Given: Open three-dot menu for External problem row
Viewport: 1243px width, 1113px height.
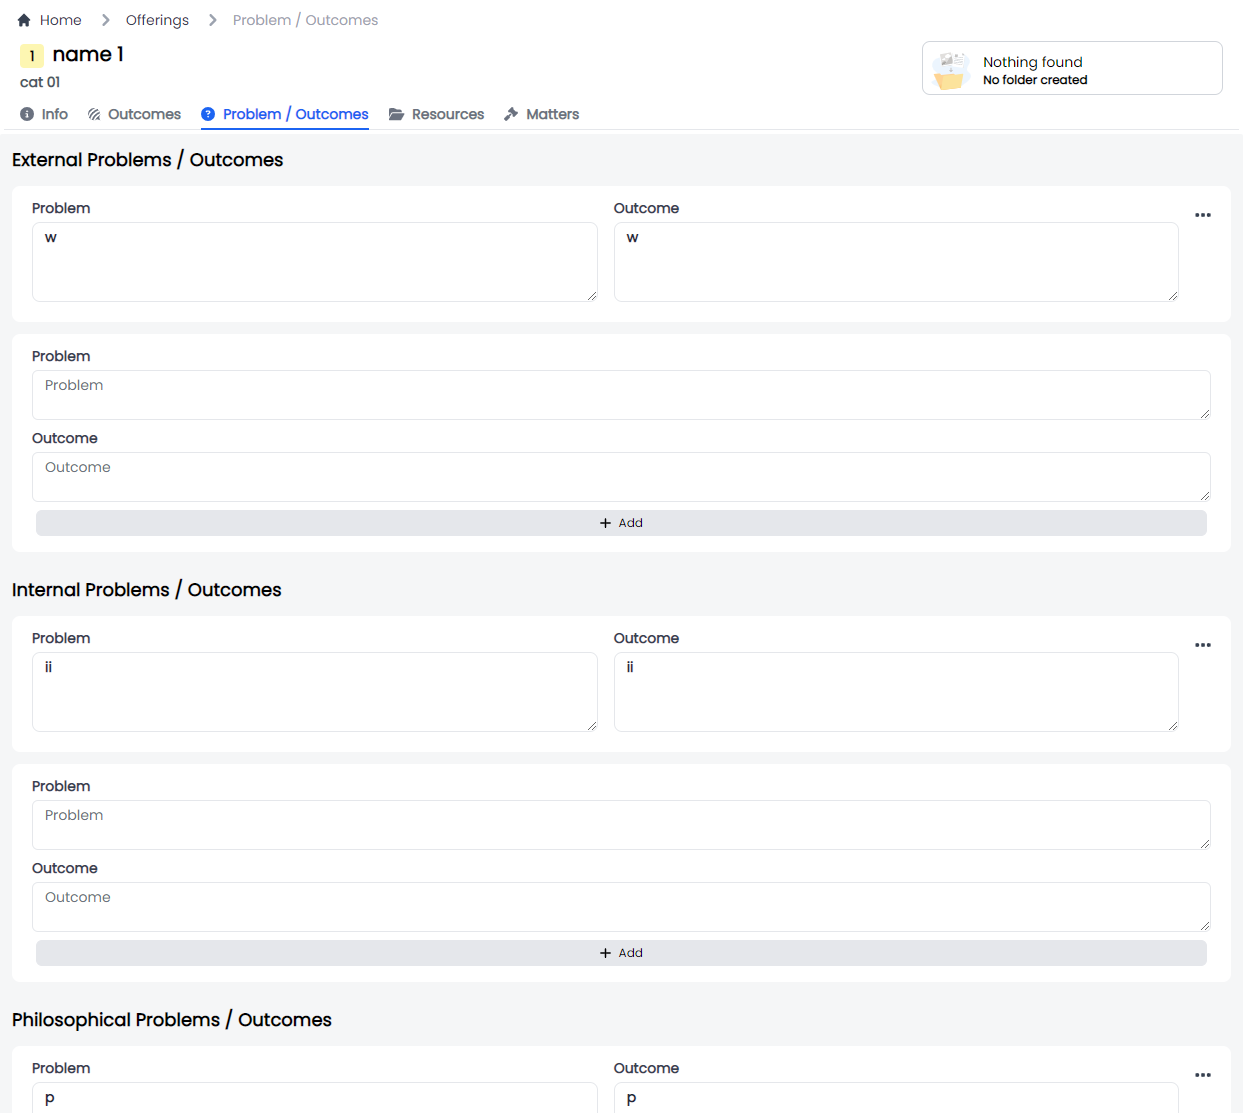Looking at the screenshot, I should pyautogui.click(x=1202, y=215).
